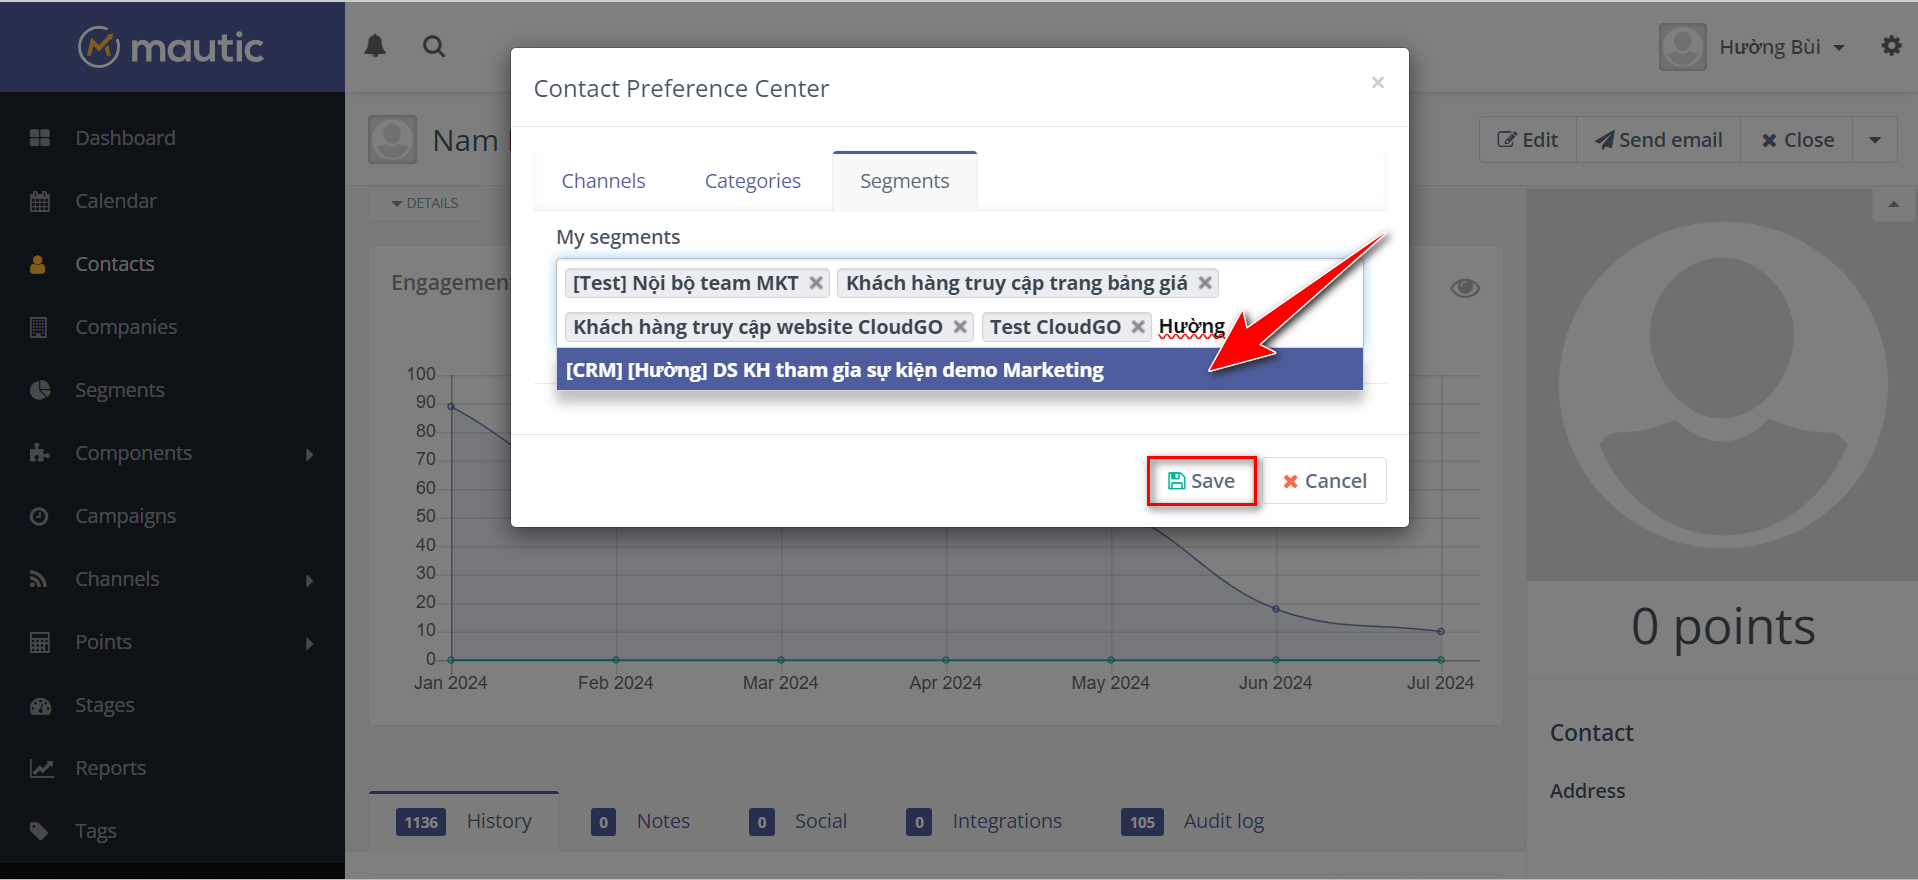Open the settings gear icon

[1891, 46]
